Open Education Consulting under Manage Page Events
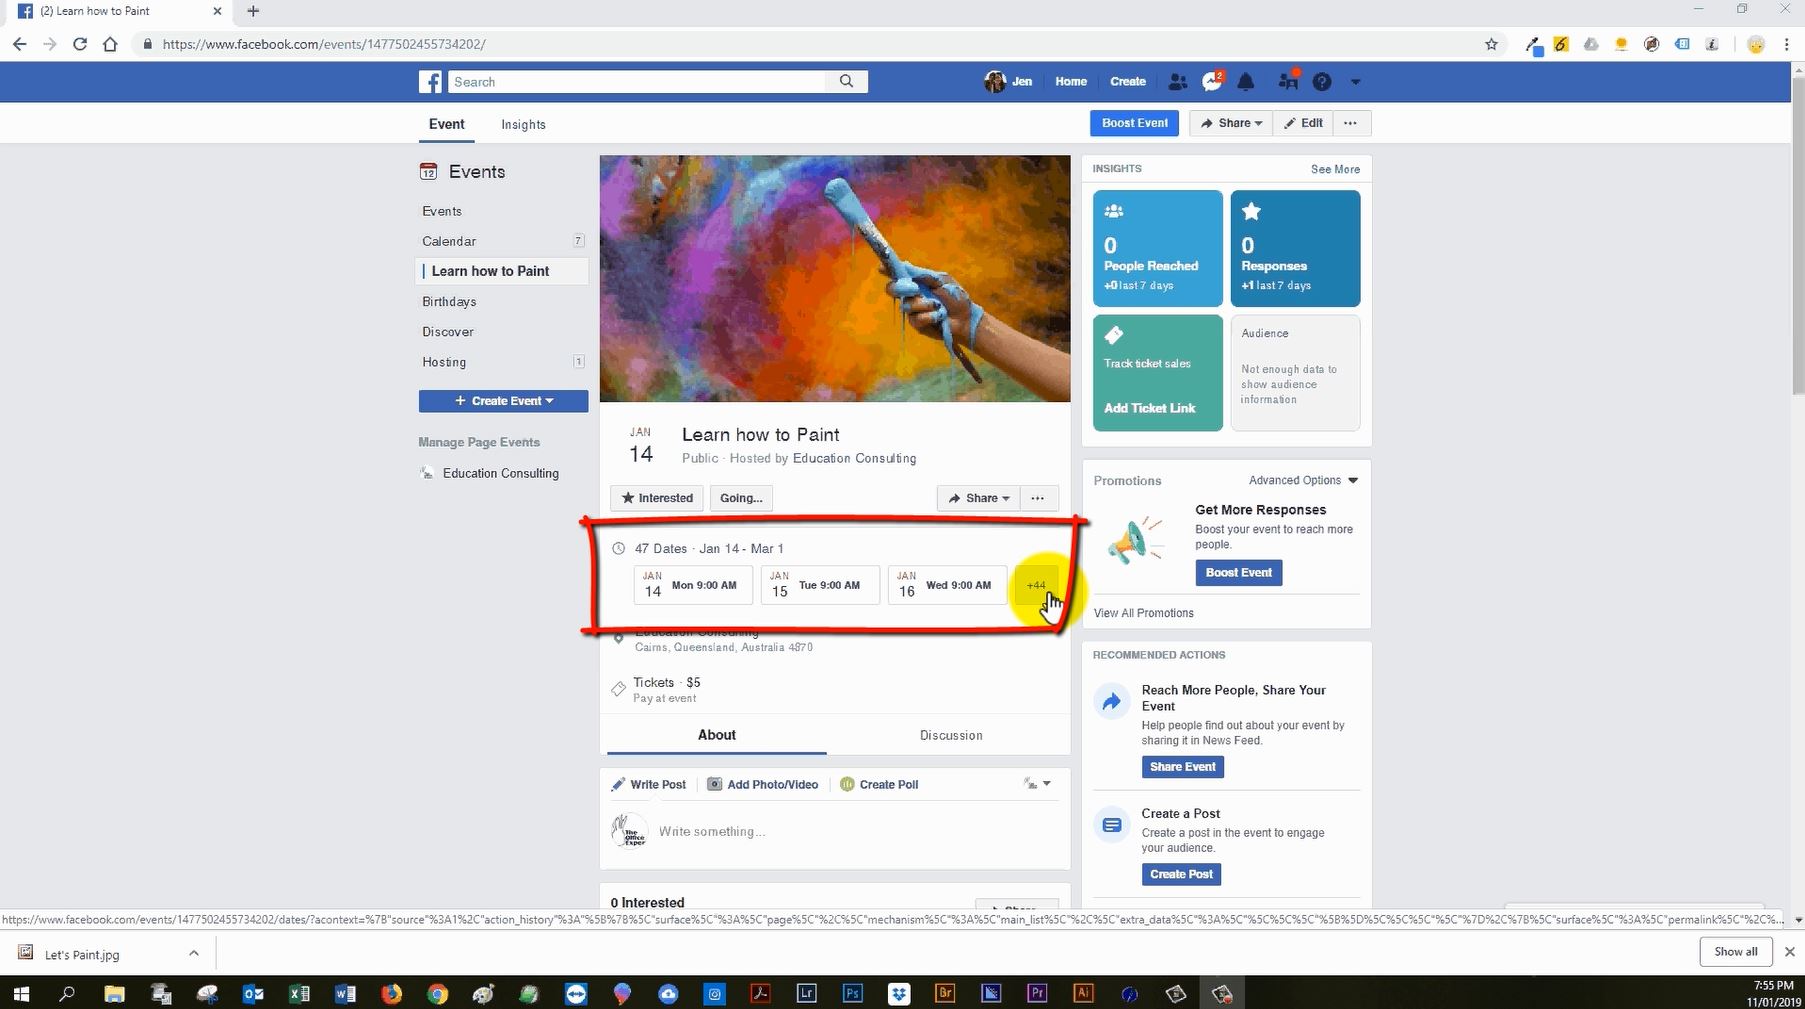 (x=500, y=474)
